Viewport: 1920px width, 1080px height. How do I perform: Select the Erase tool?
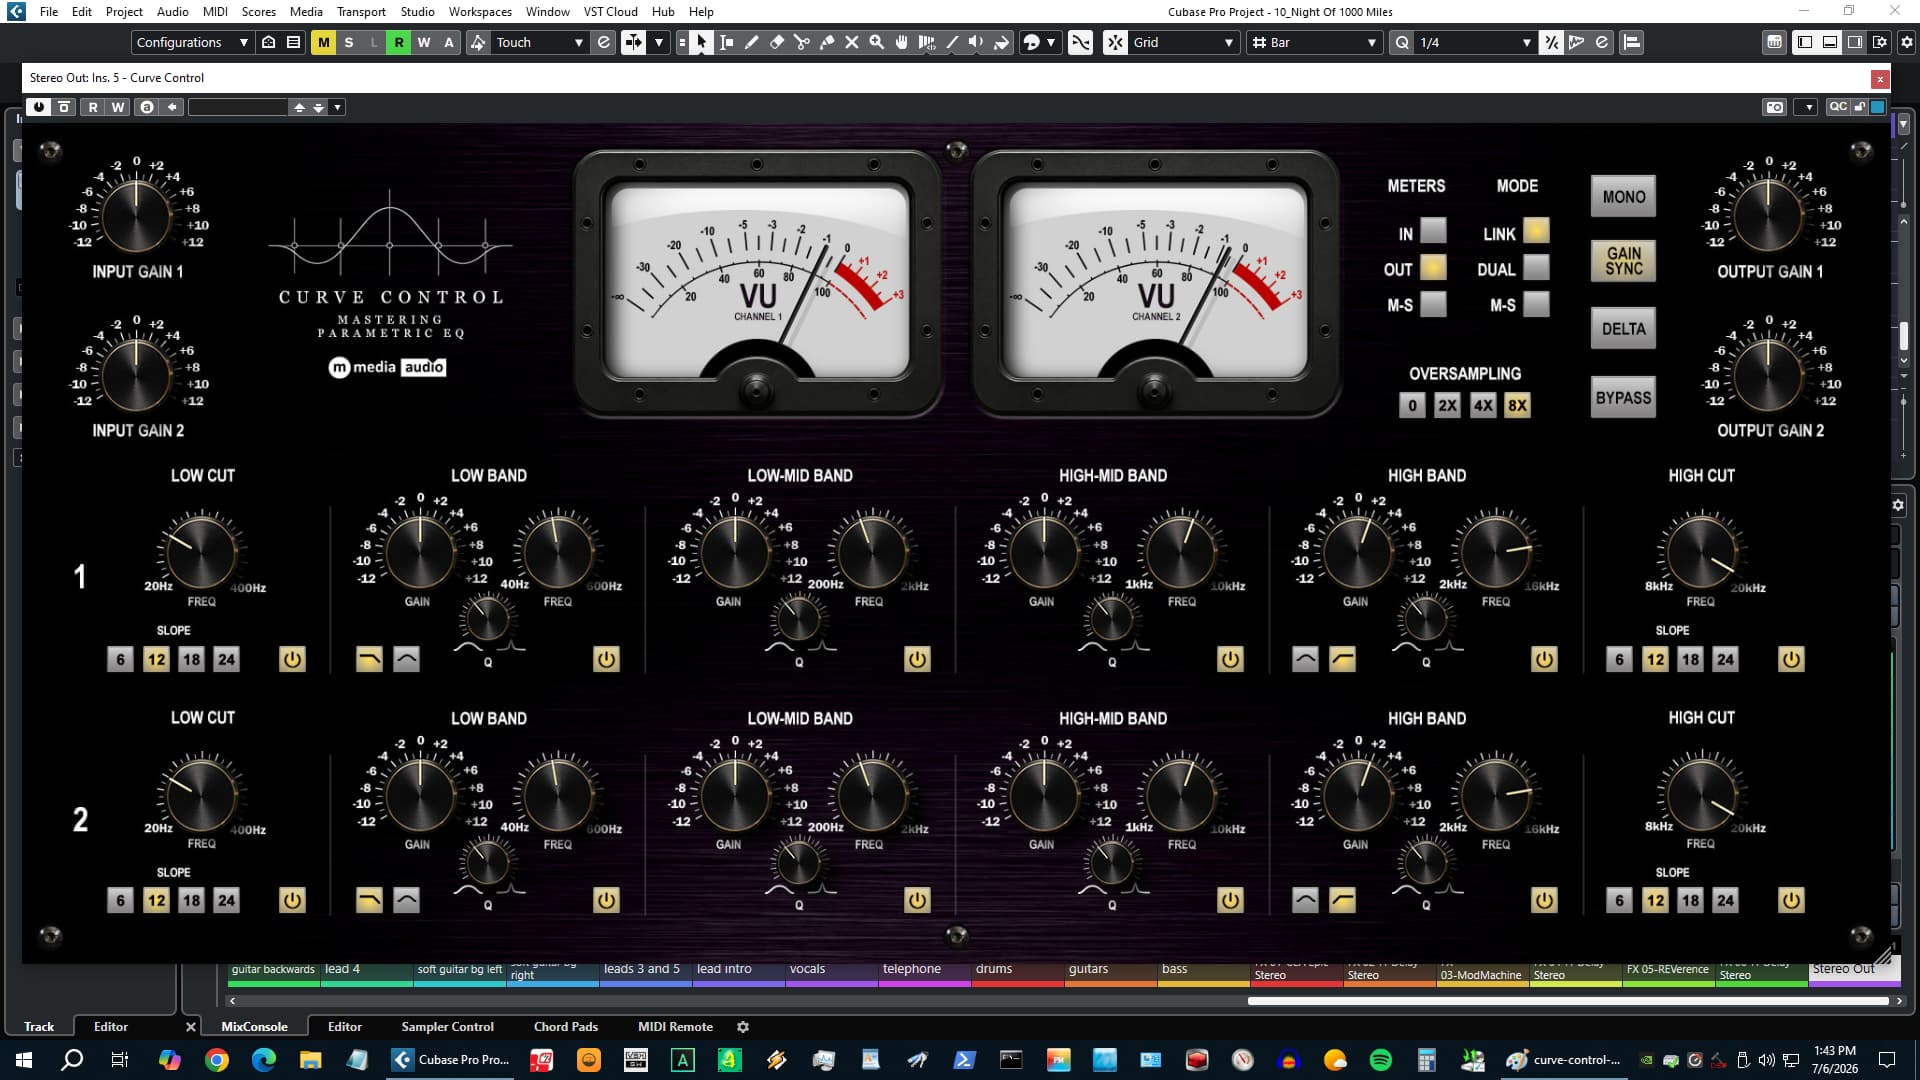777,42
